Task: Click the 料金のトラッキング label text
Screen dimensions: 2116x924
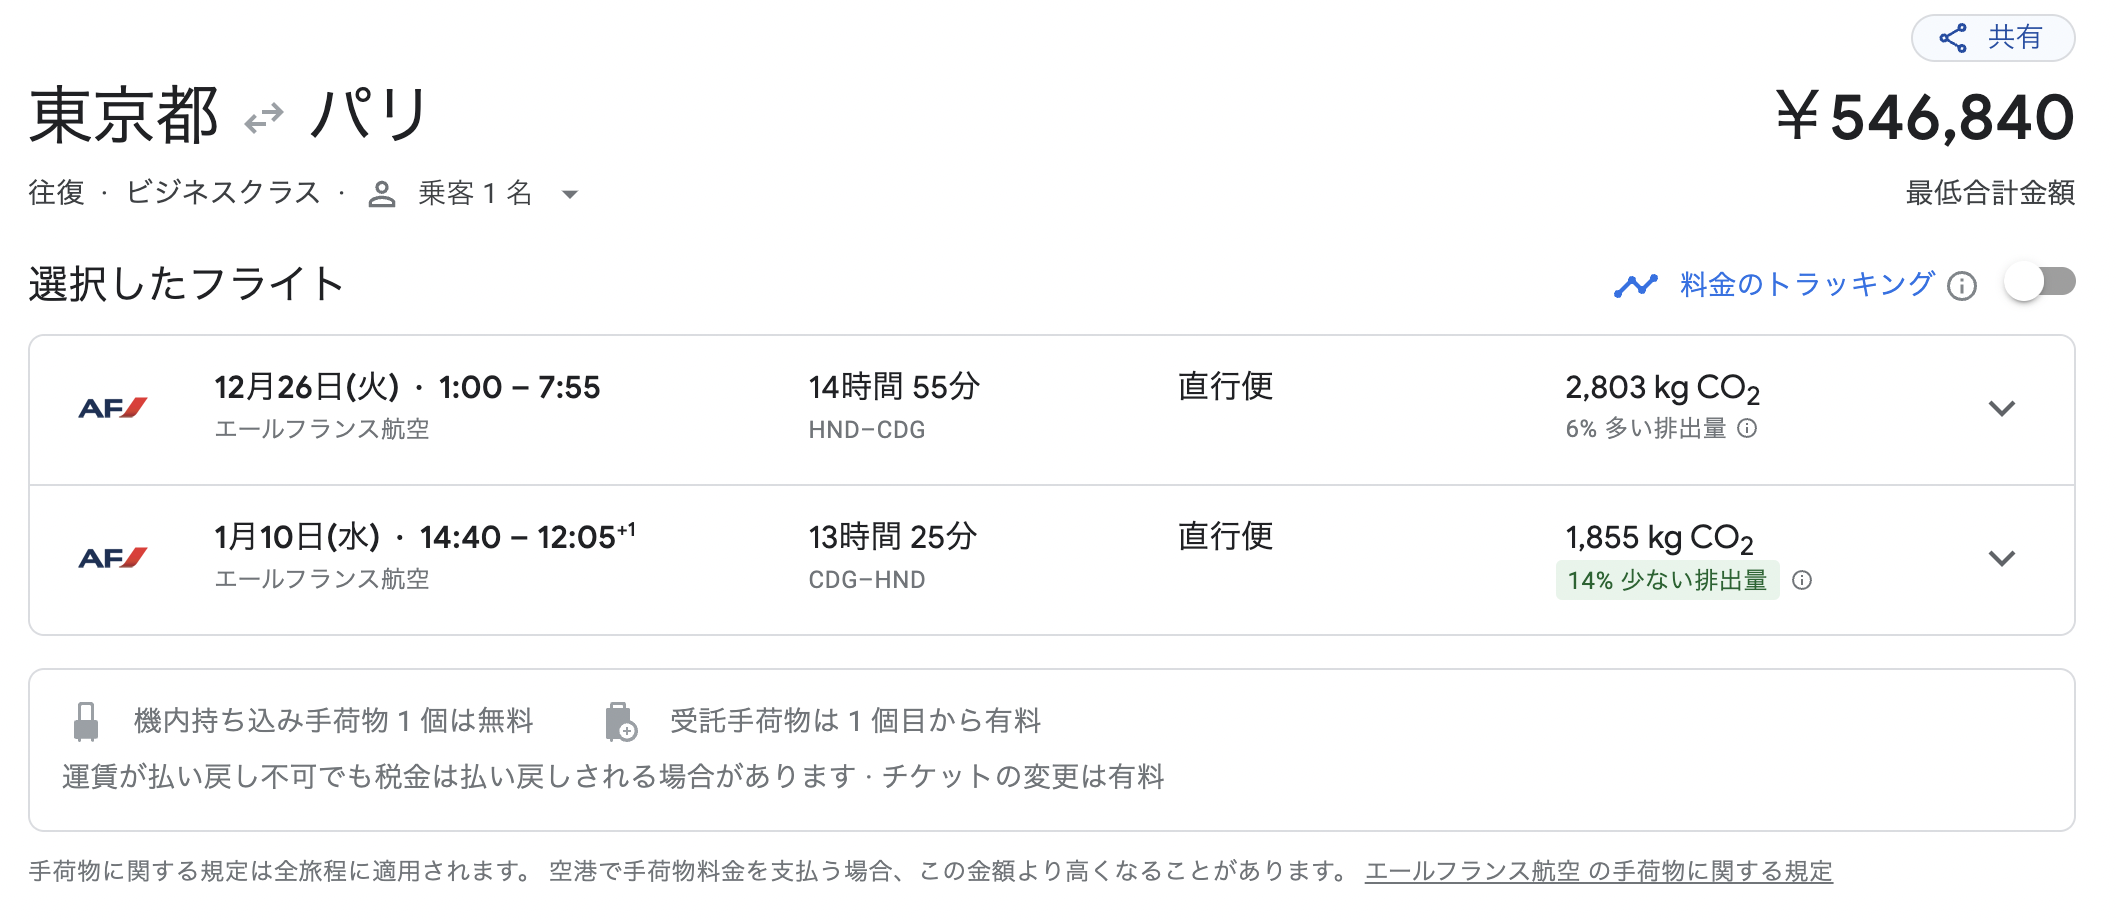Action: (1807, 285)
